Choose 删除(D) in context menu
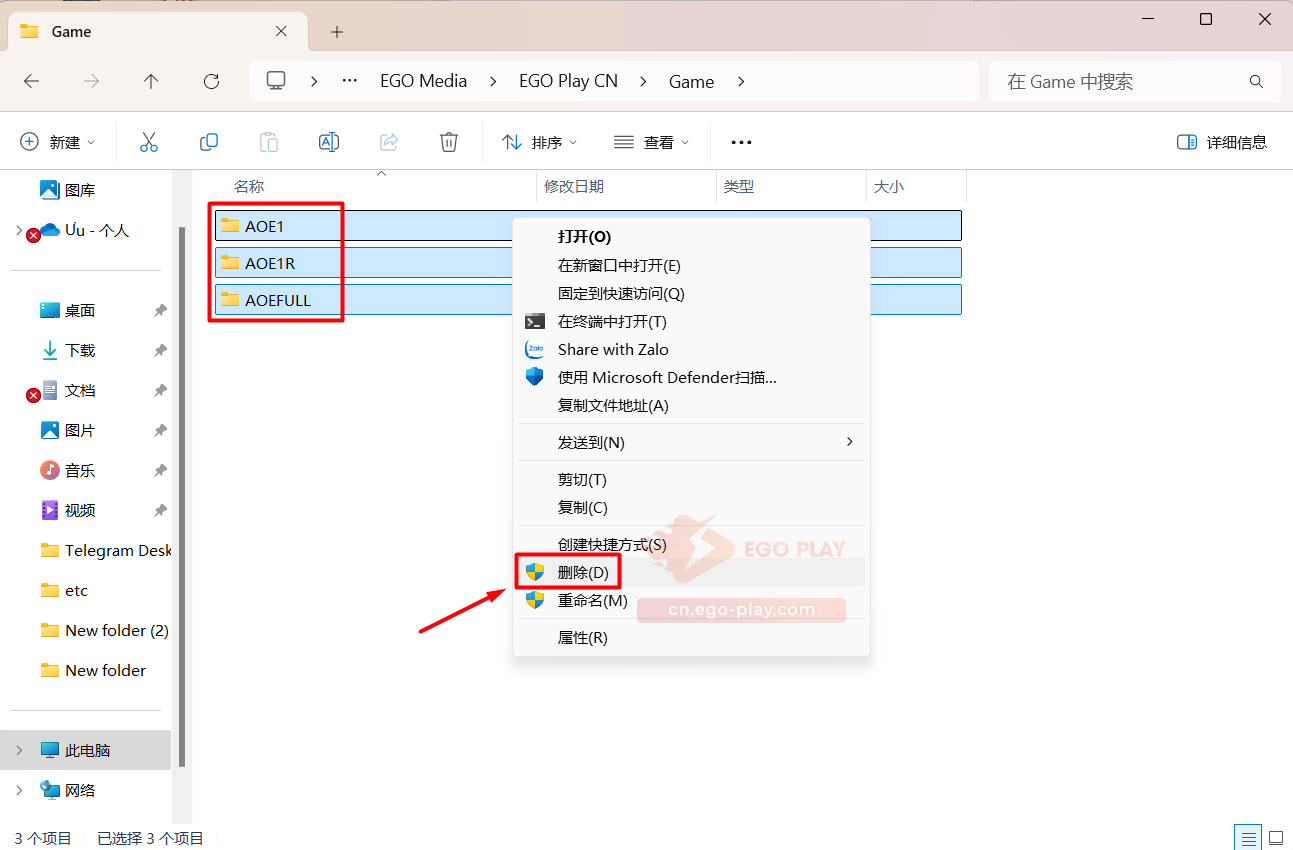 690,572
